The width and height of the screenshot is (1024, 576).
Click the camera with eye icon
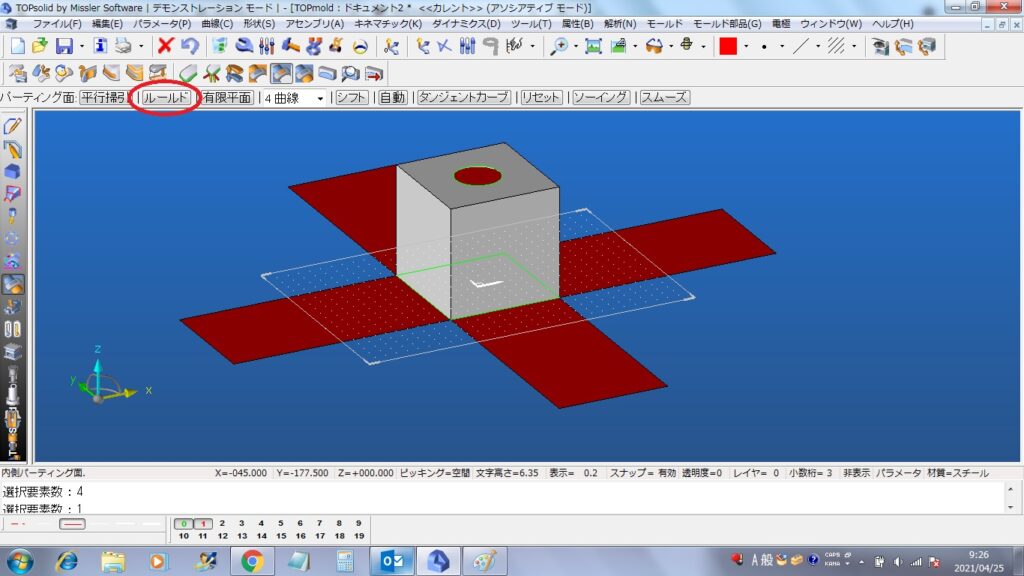tap(880, 46)
